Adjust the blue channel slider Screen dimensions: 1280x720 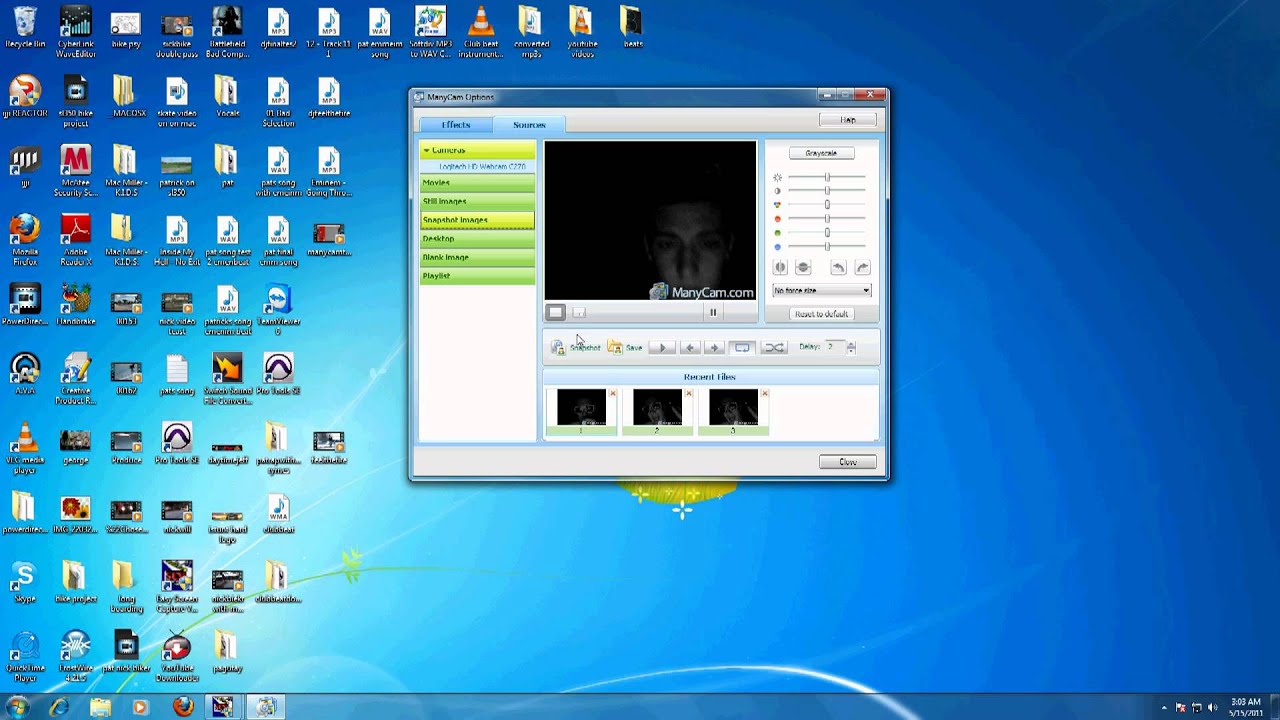pyautogui.click(x=827, y=247)
